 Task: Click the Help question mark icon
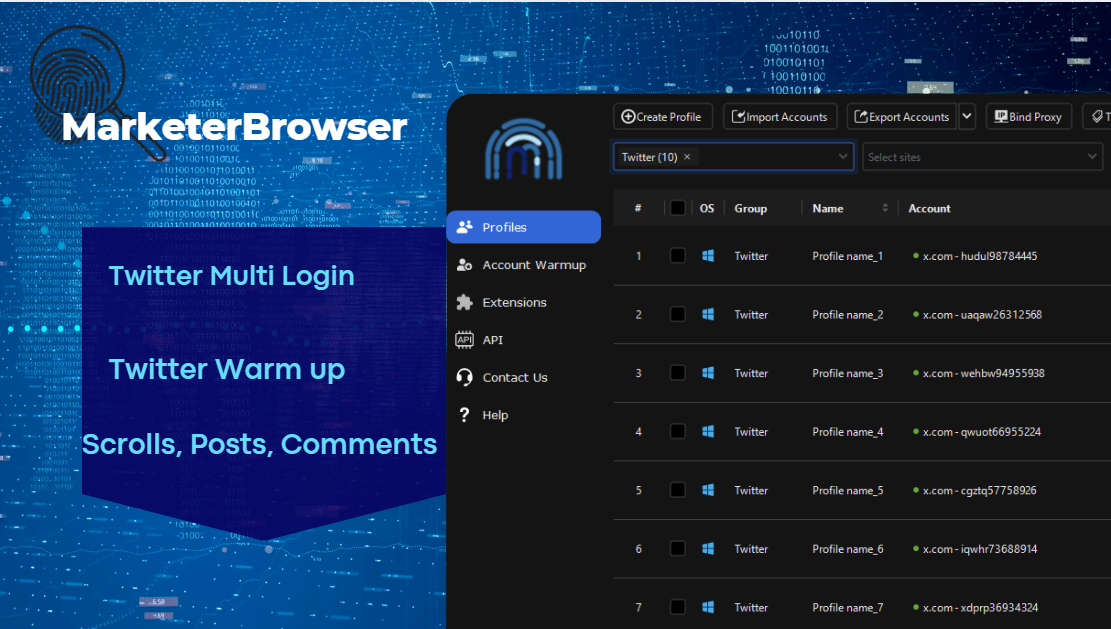(464, 415)
